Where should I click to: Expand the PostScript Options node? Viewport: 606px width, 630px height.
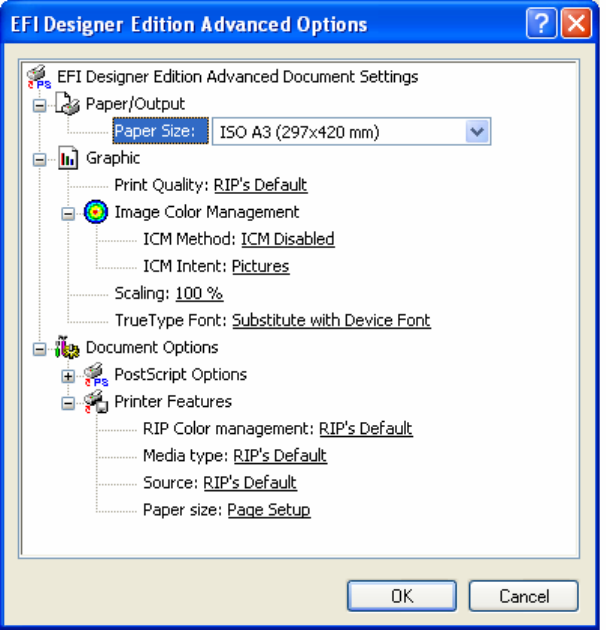tap(68, 375)
